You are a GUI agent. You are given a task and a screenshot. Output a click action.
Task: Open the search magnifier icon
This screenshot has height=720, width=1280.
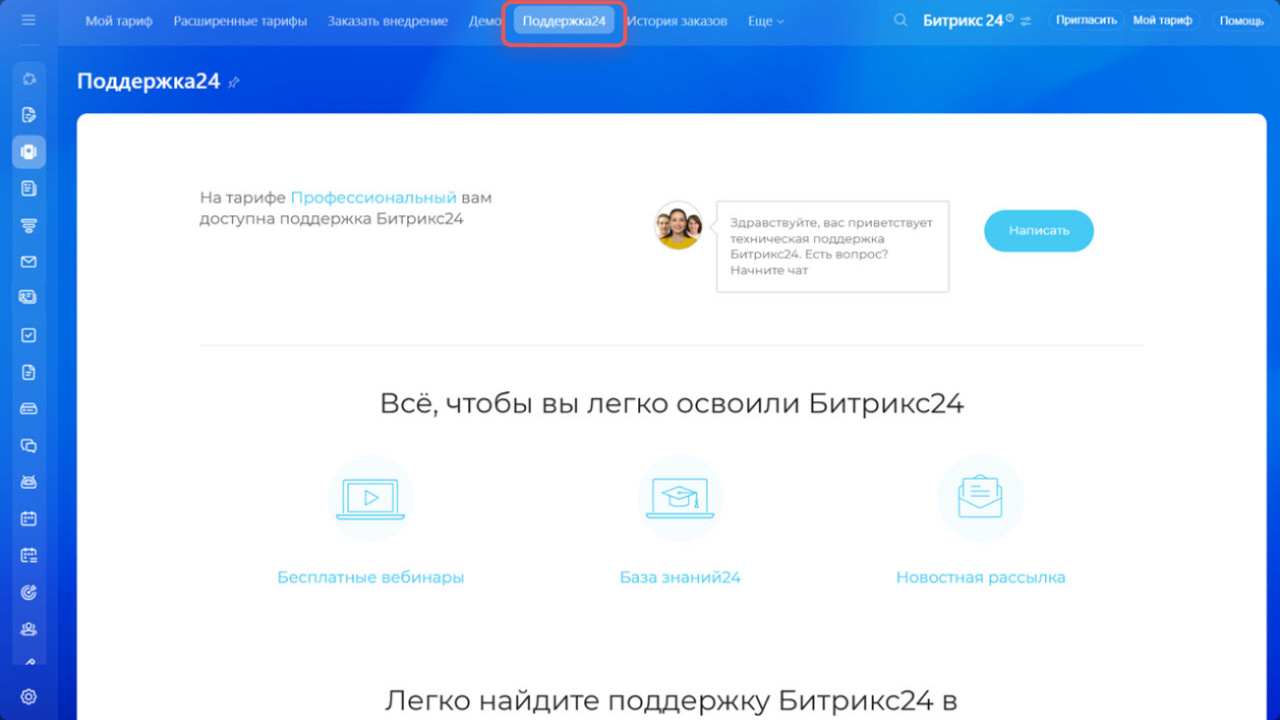coord(901,20)
